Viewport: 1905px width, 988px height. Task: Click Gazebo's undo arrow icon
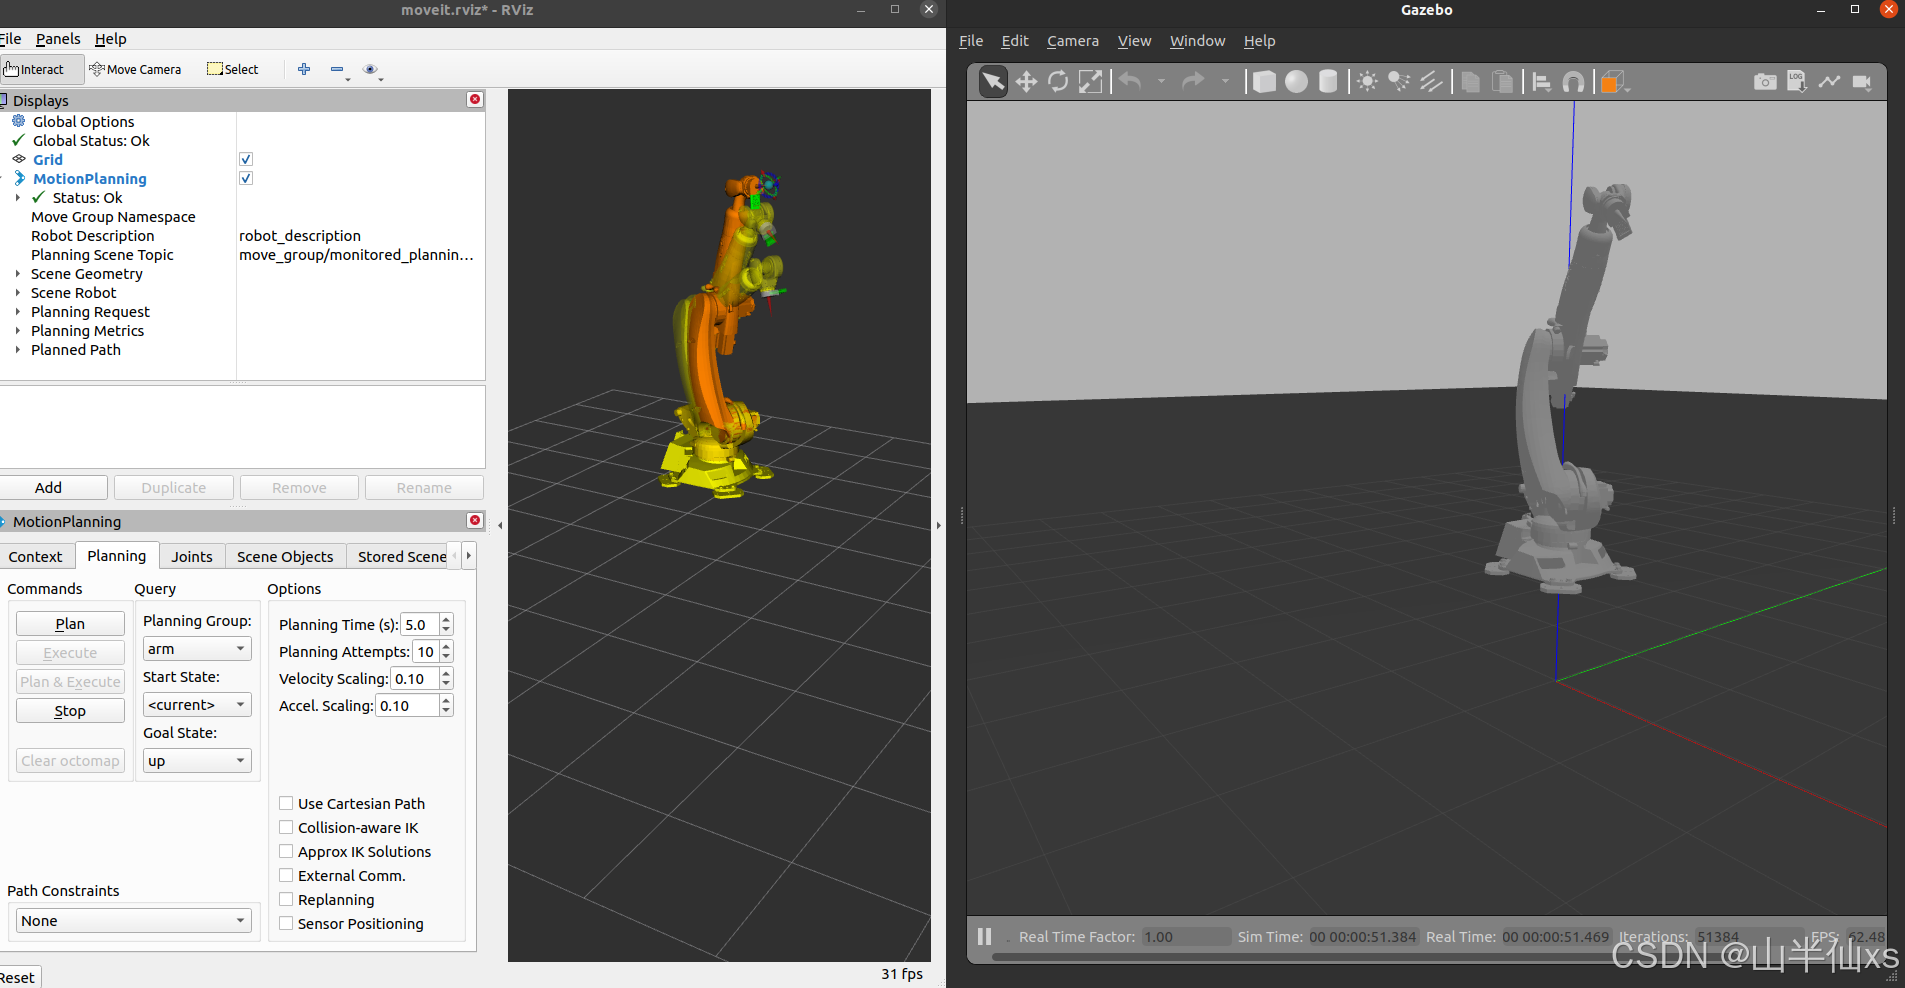pos(1130,82)
